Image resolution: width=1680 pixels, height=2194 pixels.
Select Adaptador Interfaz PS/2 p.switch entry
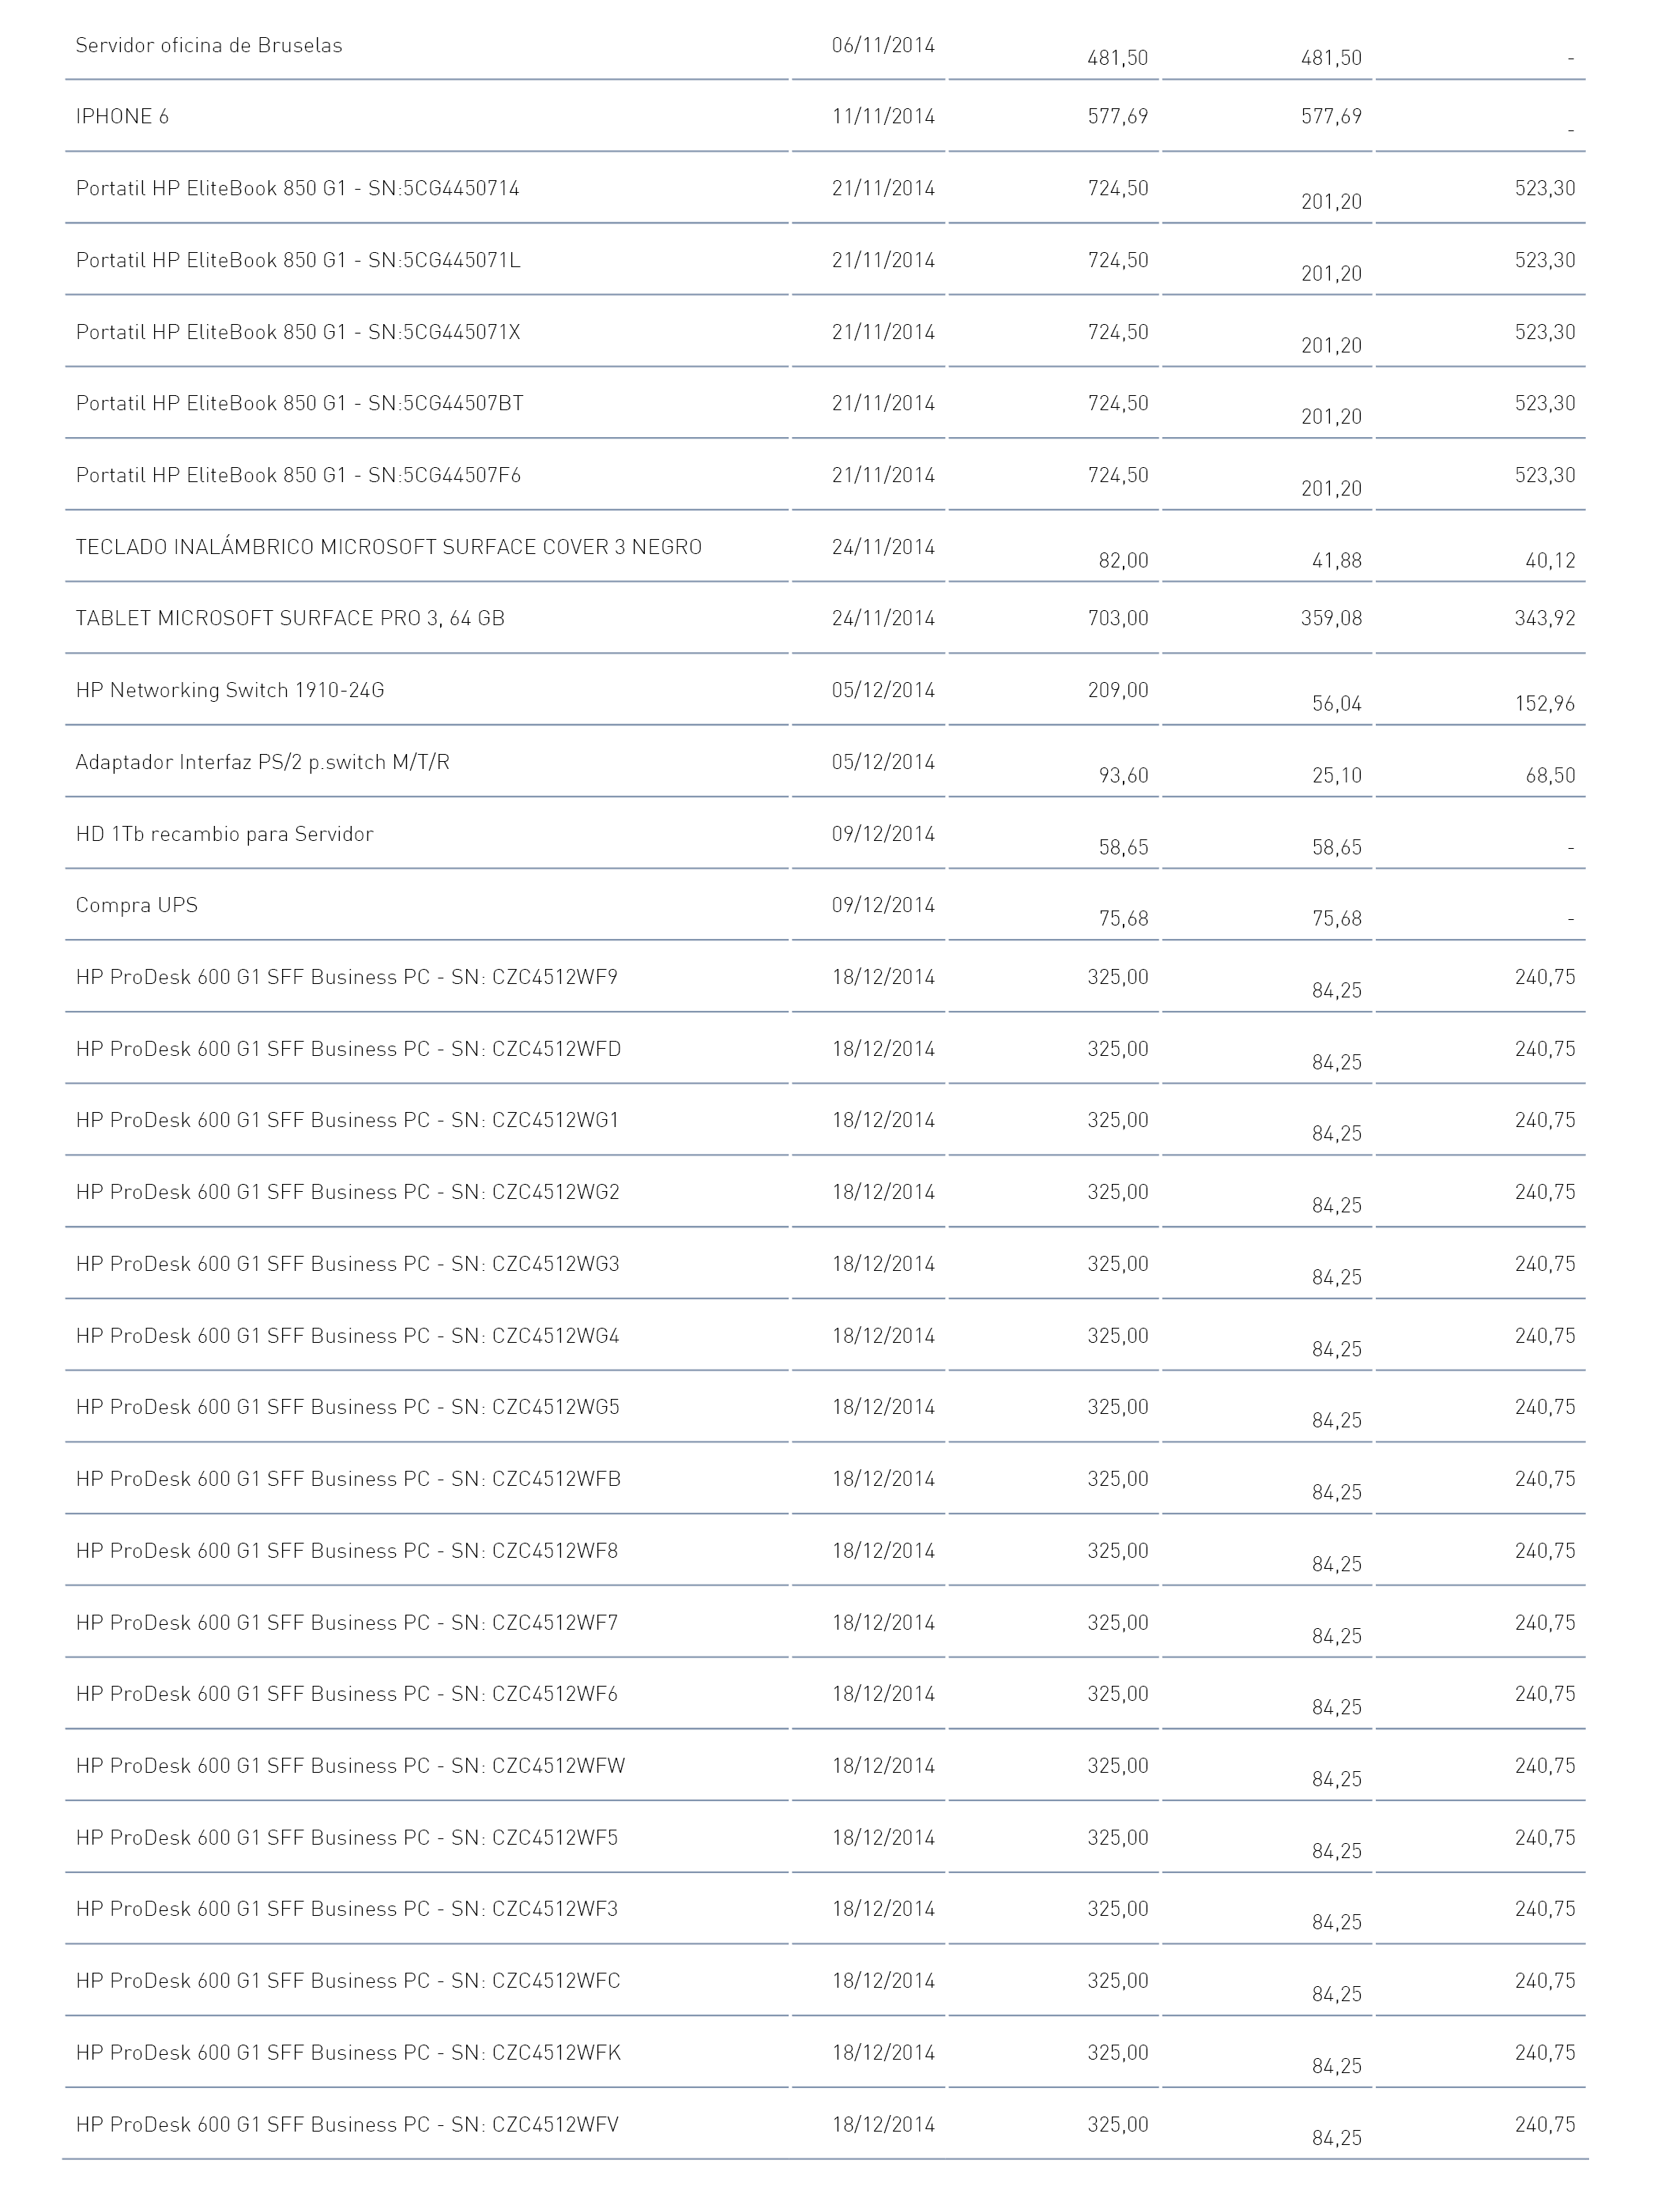(263, 762)
